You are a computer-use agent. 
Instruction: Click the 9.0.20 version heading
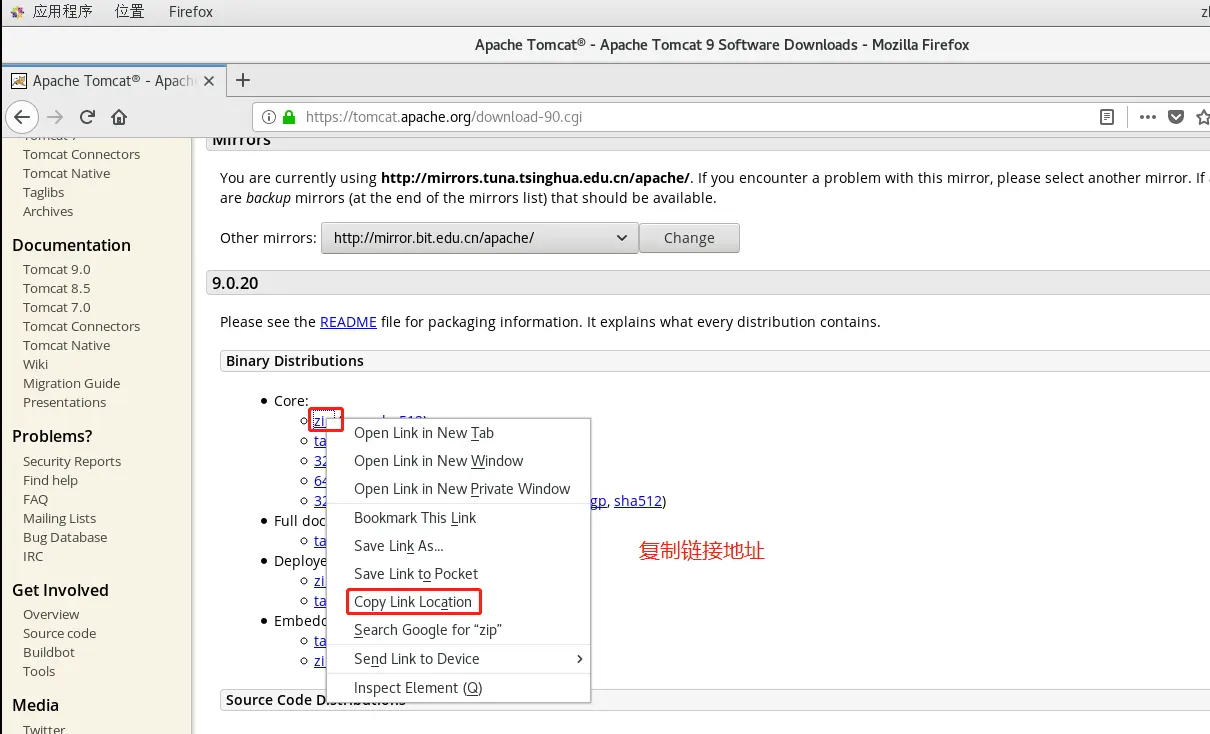point(235,283)
